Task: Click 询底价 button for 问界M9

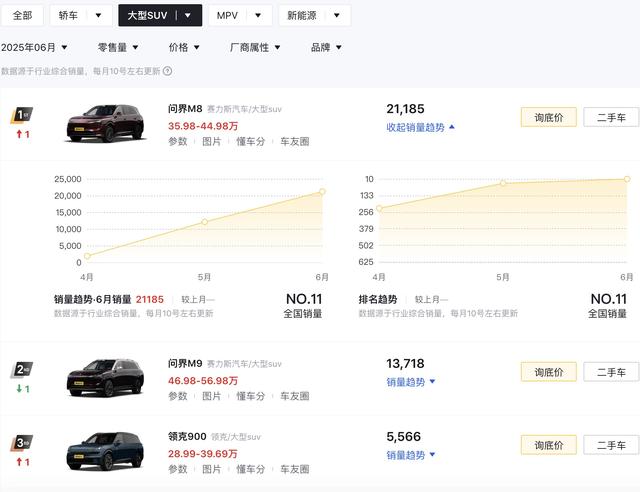Action: point(549,372)
